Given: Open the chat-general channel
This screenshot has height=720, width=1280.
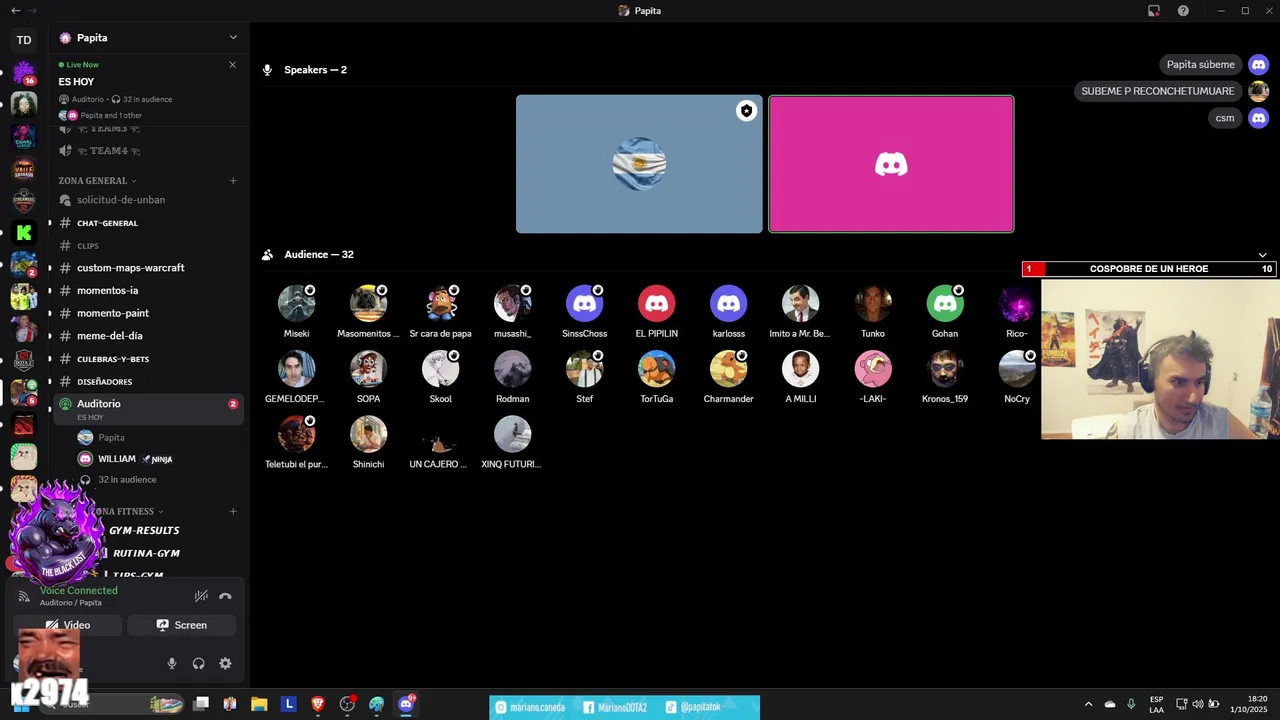Looking at the screenshot, I should pyautogui.click(x=148, y=223).
